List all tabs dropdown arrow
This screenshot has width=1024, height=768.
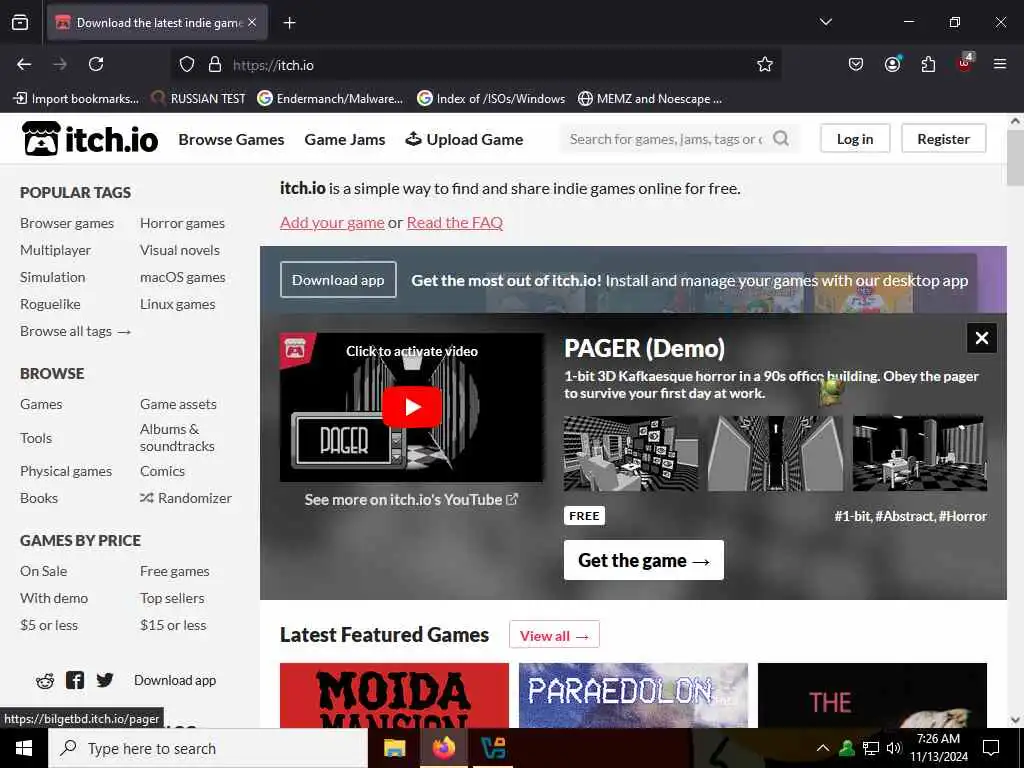point(825,22)
